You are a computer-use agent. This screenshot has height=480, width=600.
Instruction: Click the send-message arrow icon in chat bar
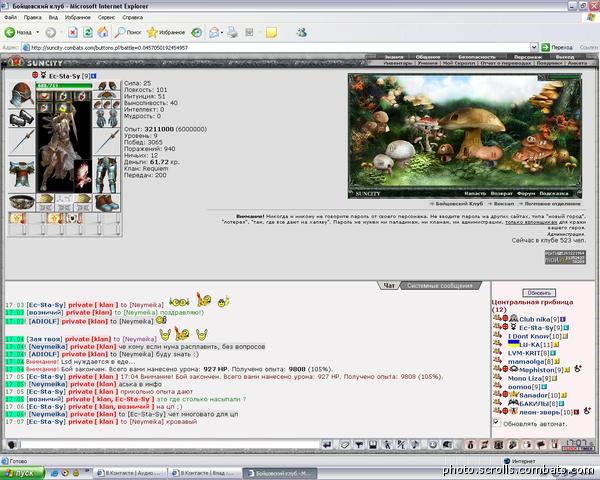(327, 445)
